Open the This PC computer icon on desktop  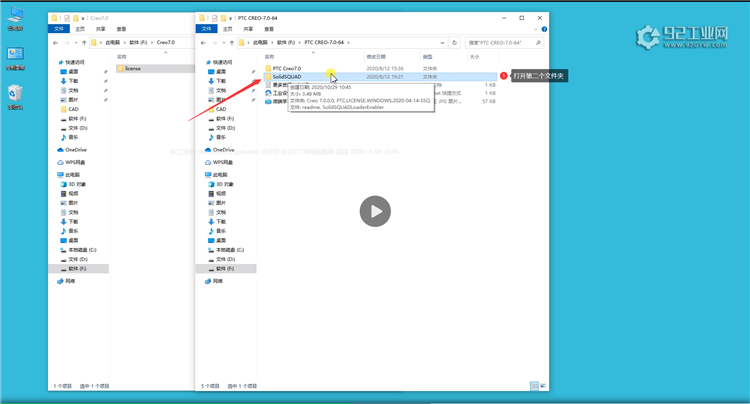click(x=15, y=19)
